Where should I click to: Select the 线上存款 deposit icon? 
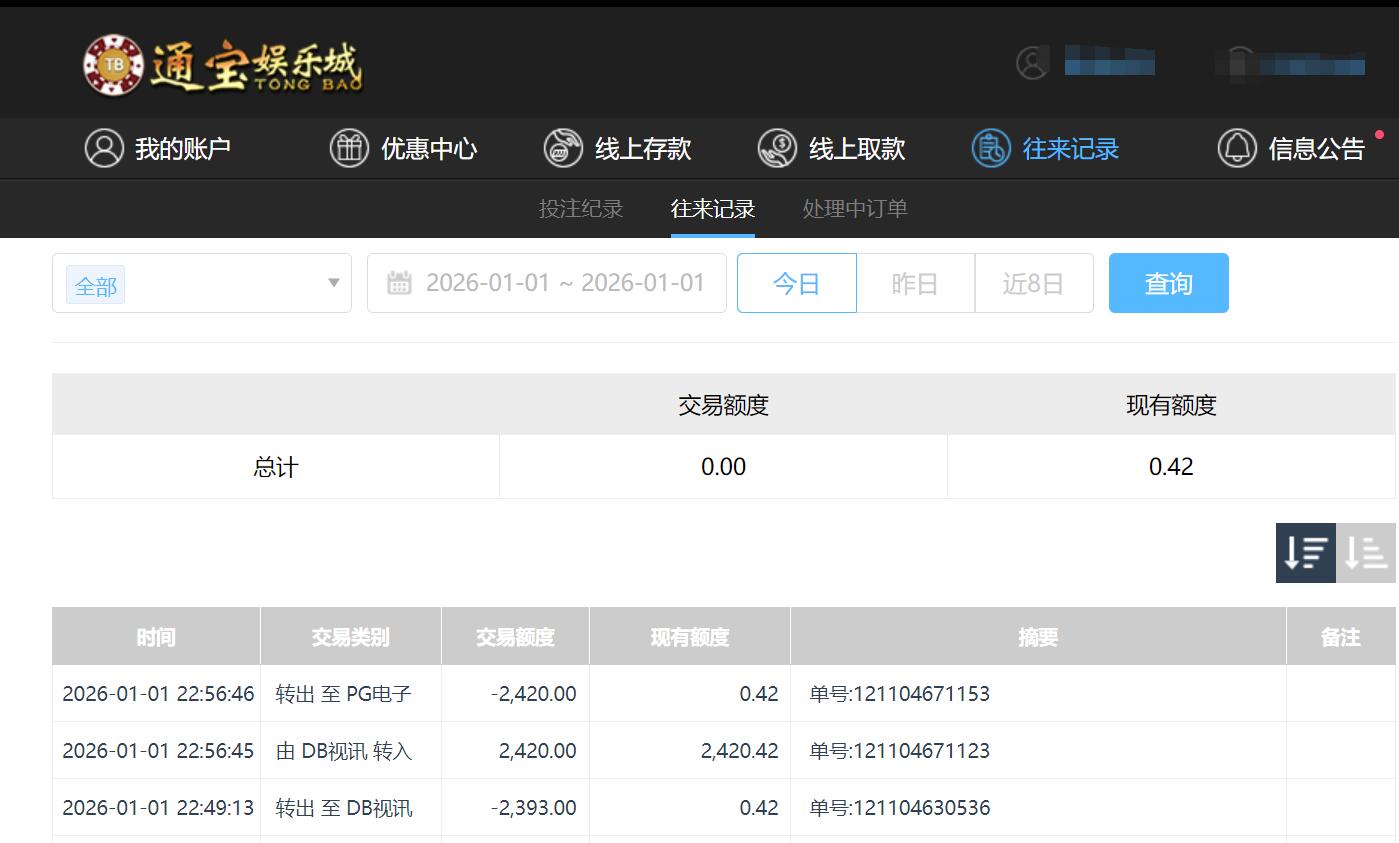[563, 148]
